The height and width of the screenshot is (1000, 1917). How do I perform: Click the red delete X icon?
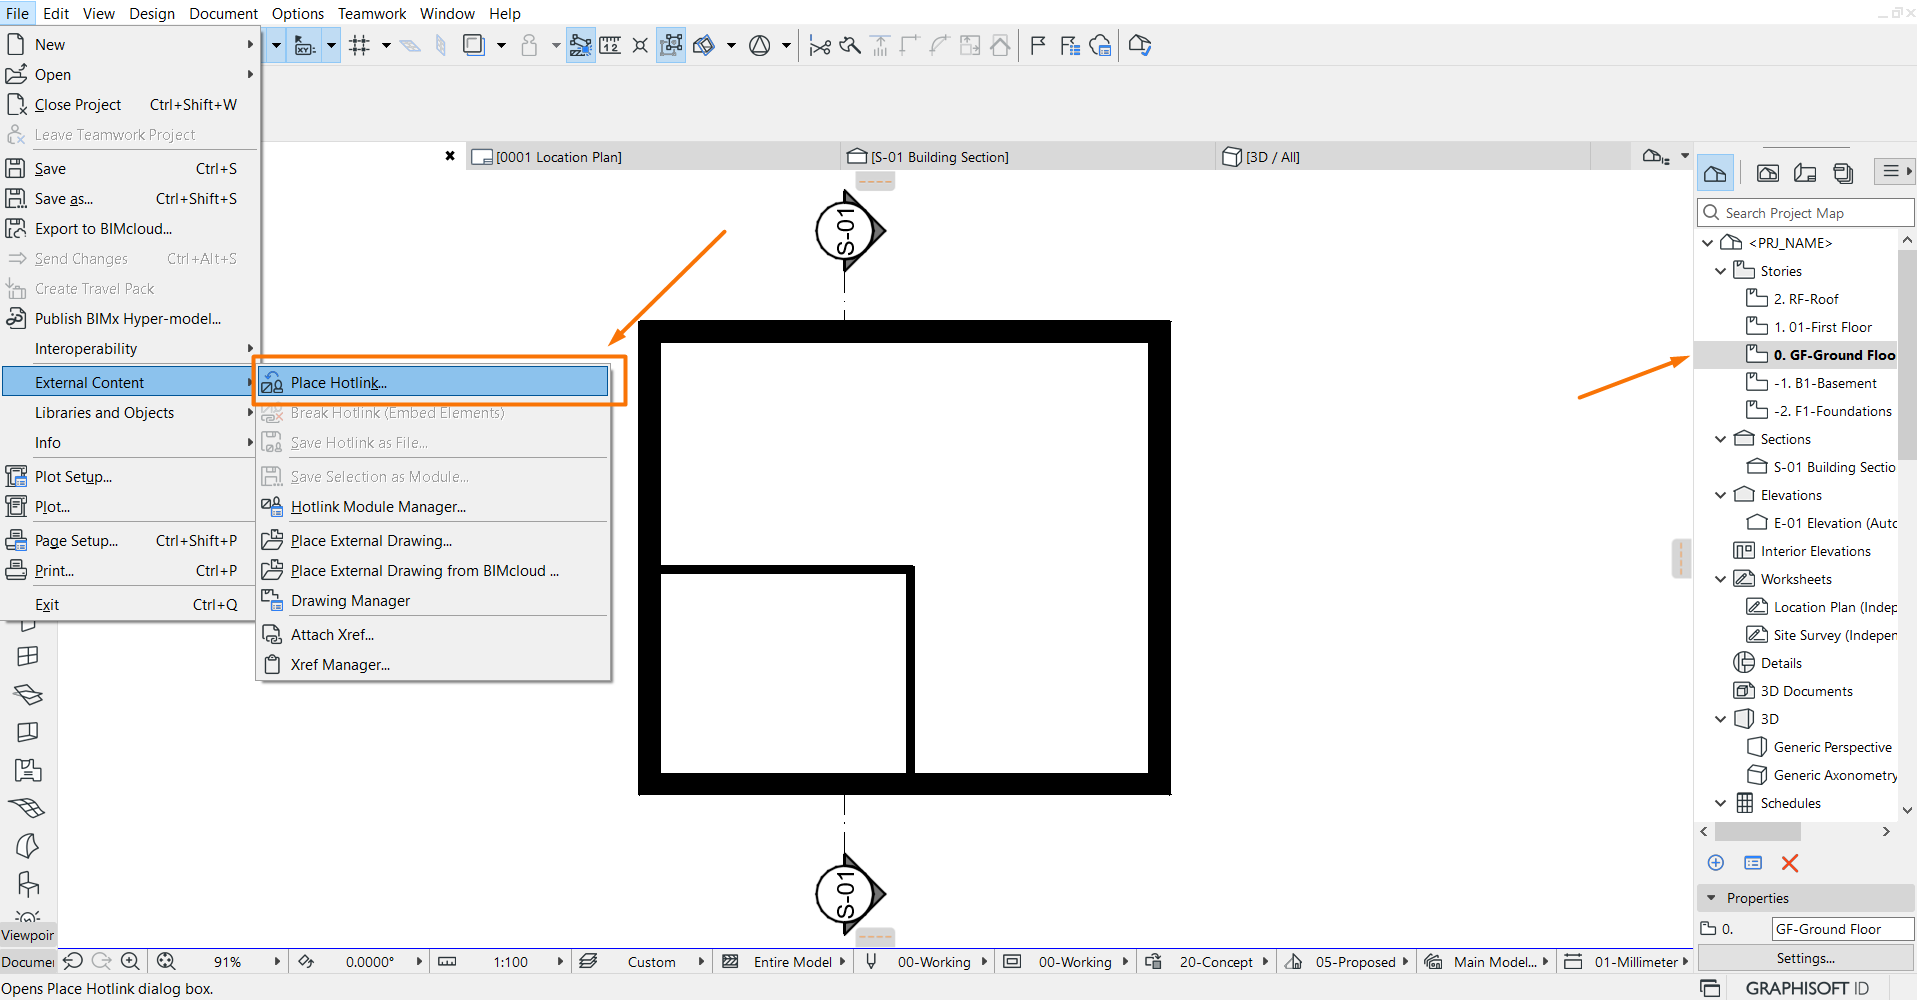[1790, 863]
